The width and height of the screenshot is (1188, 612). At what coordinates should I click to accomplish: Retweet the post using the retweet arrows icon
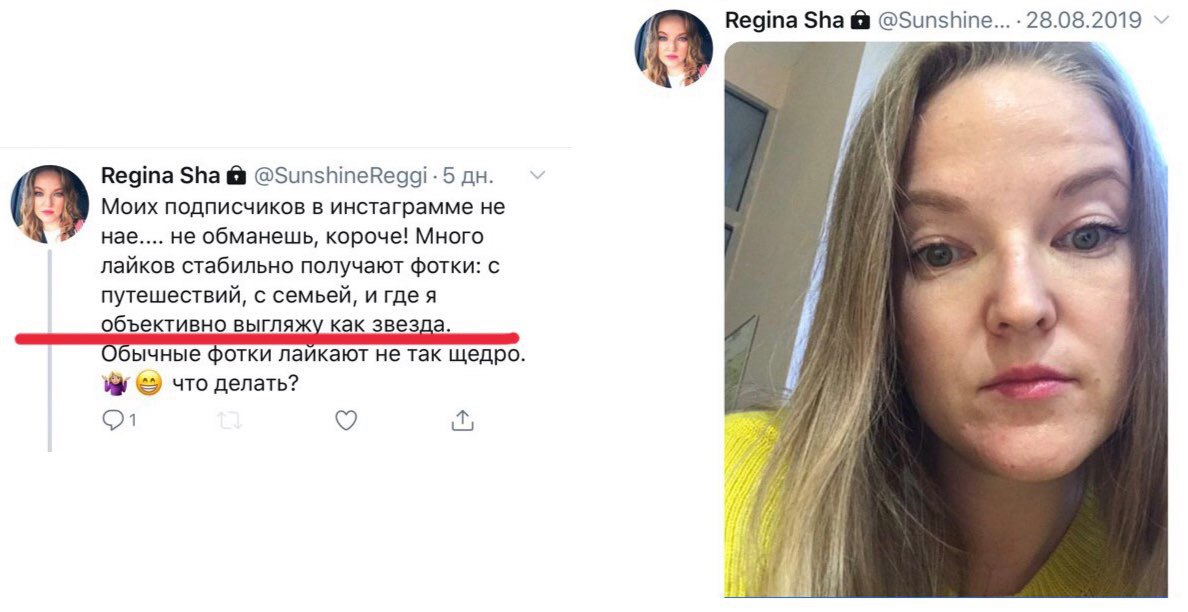tap(229, 420)
